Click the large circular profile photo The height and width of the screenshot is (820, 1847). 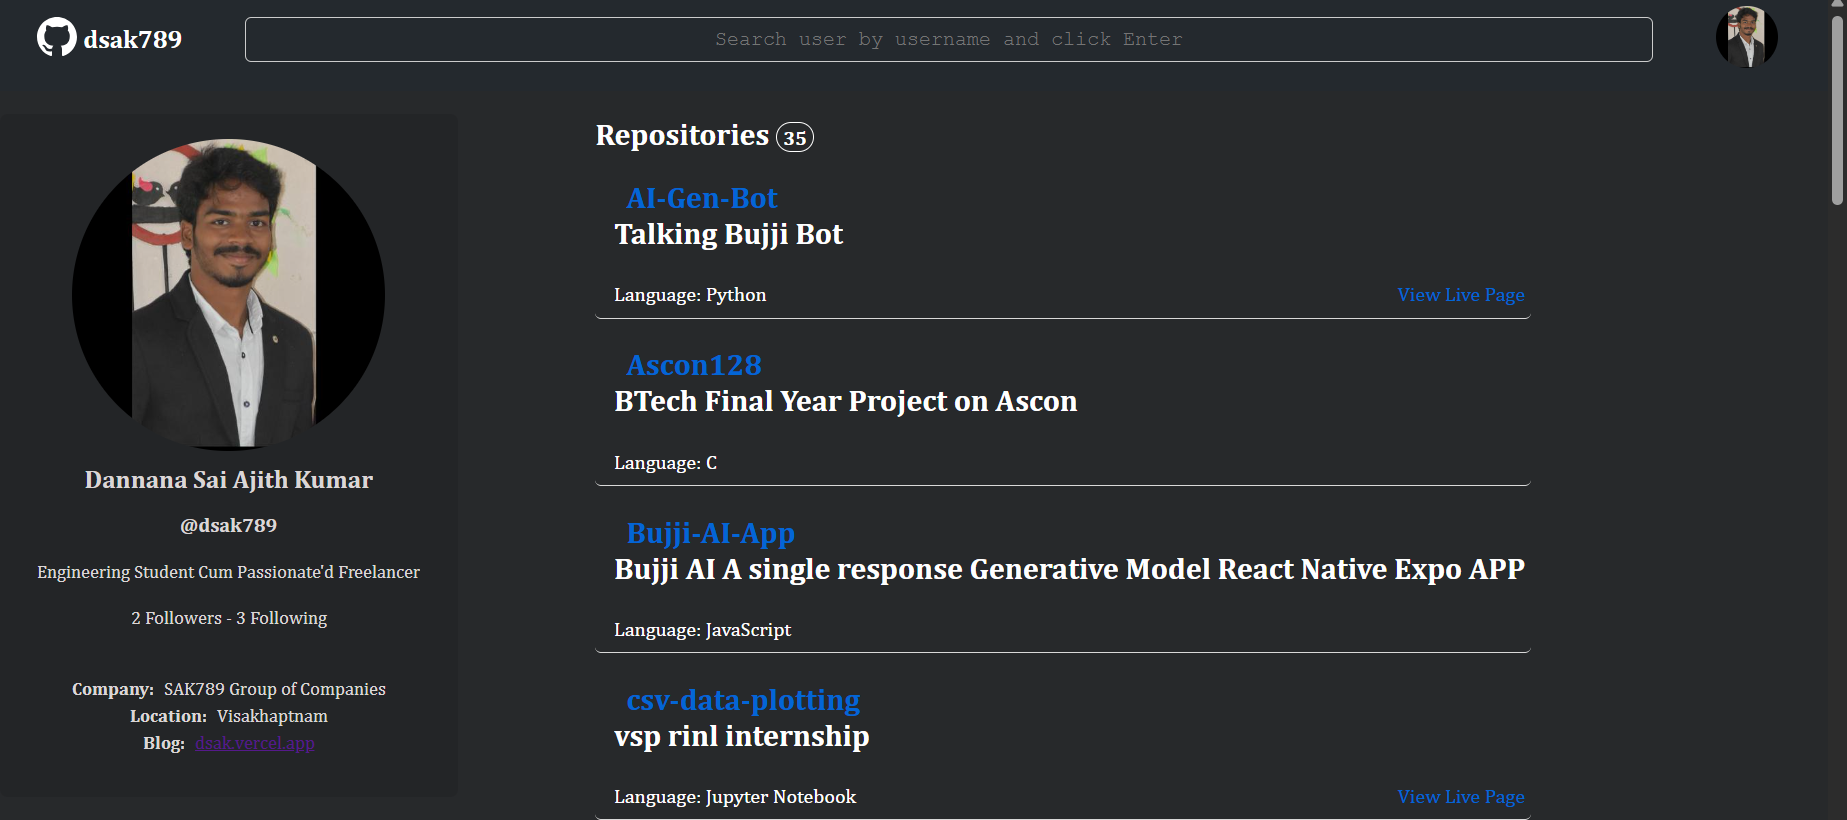228,294
